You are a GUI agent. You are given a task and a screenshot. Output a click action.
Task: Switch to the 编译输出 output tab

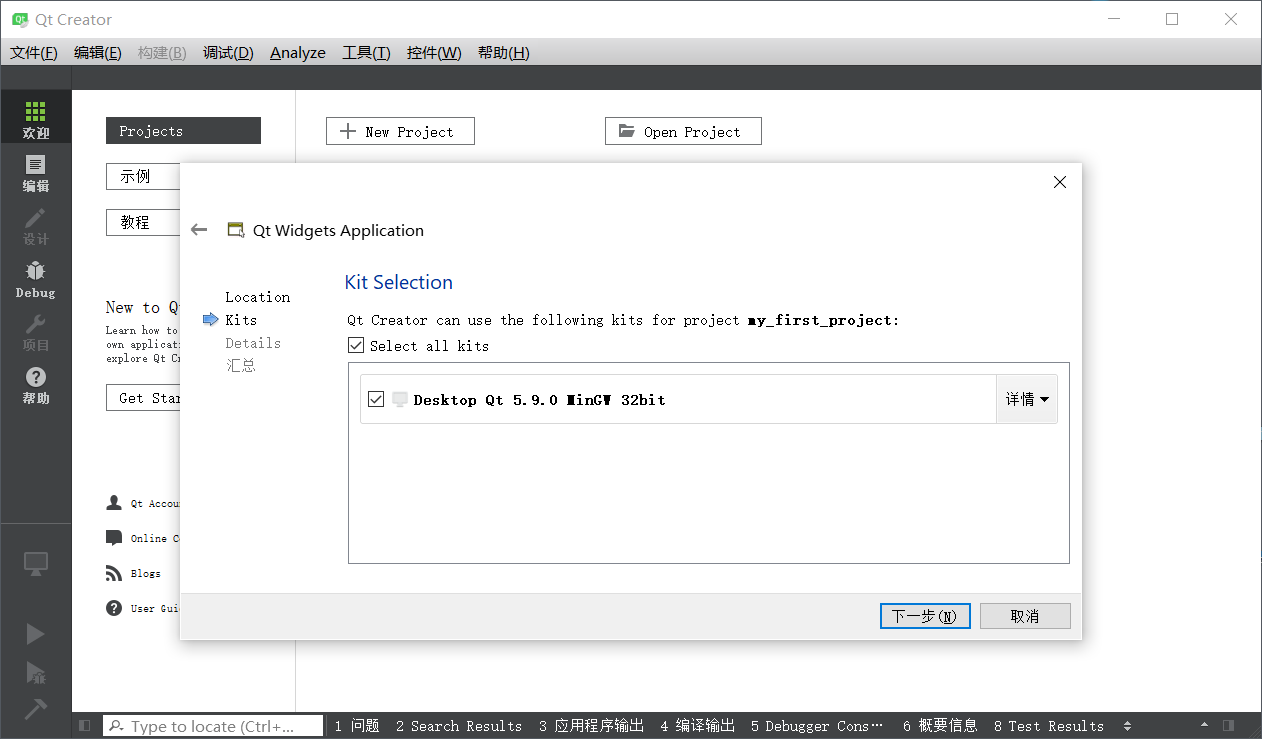(x=697, y=726)
